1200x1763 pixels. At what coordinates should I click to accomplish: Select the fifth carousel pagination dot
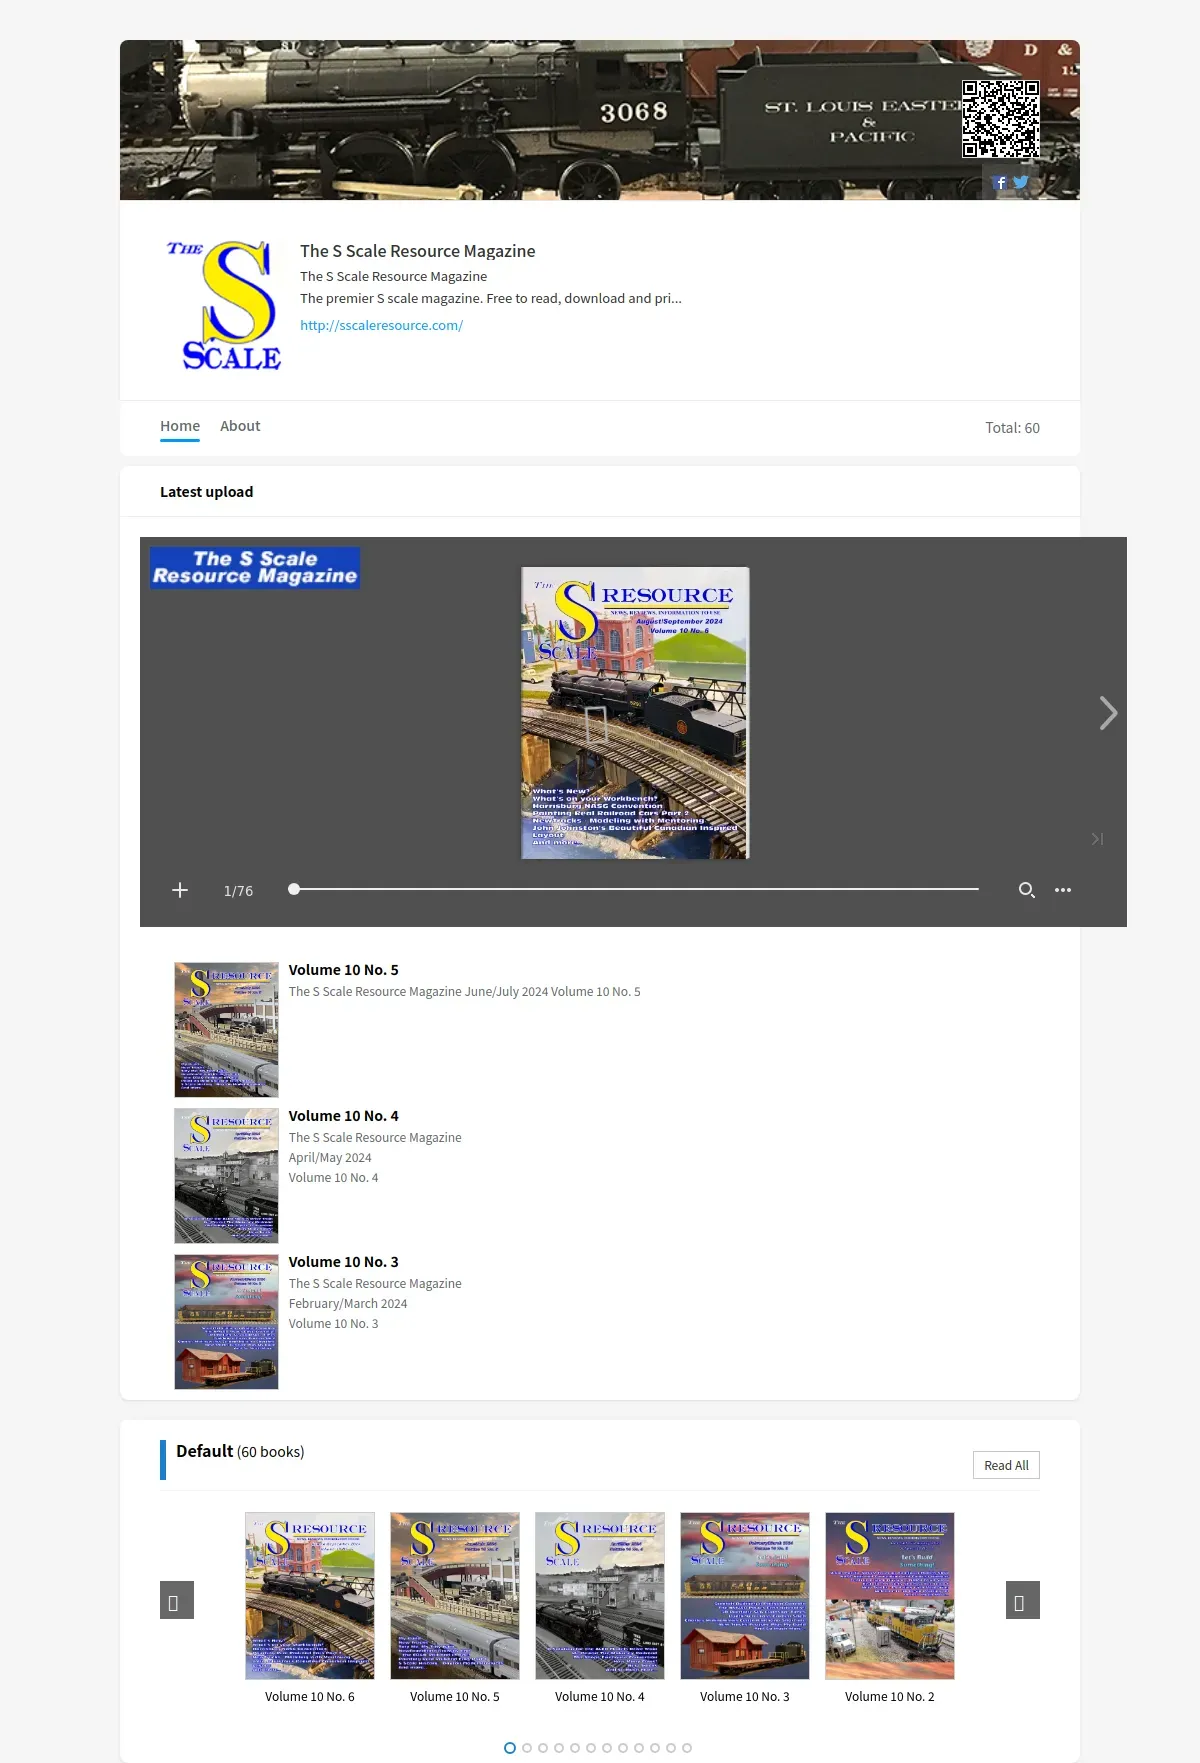click(575, 1748)
